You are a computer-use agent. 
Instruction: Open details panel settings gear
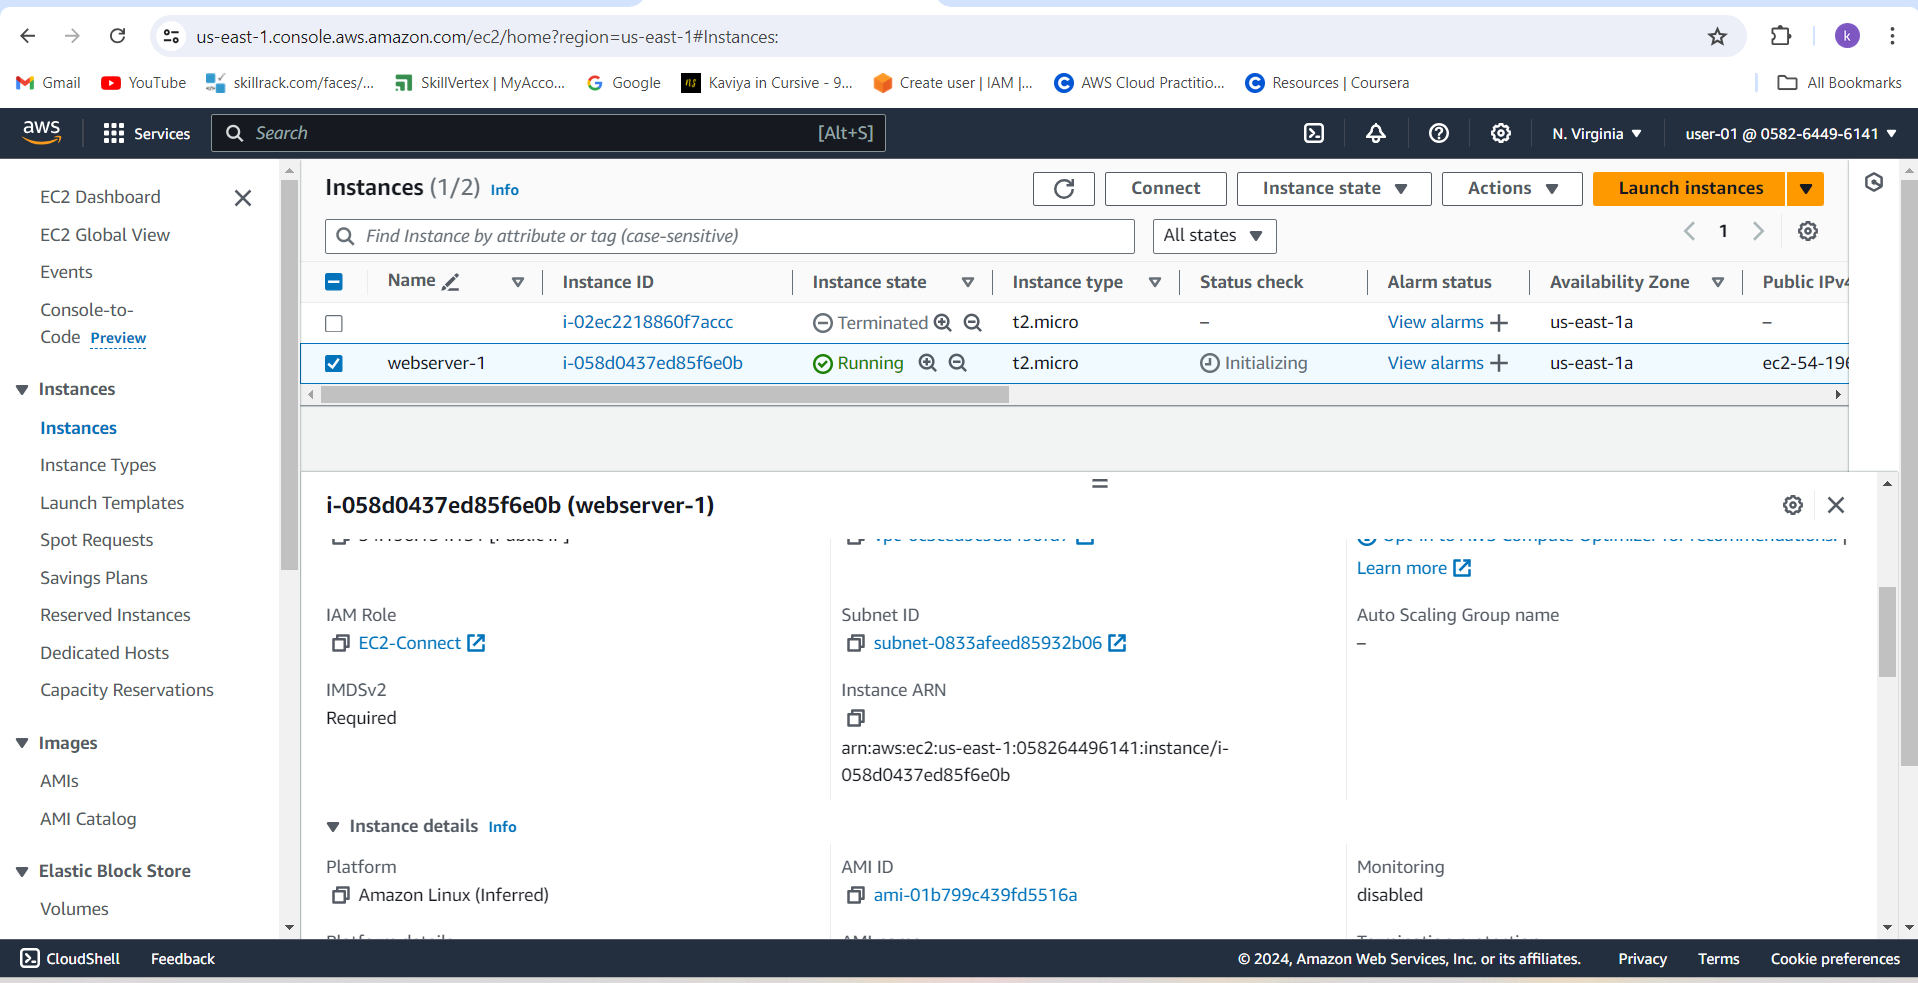click(1793, 505)
